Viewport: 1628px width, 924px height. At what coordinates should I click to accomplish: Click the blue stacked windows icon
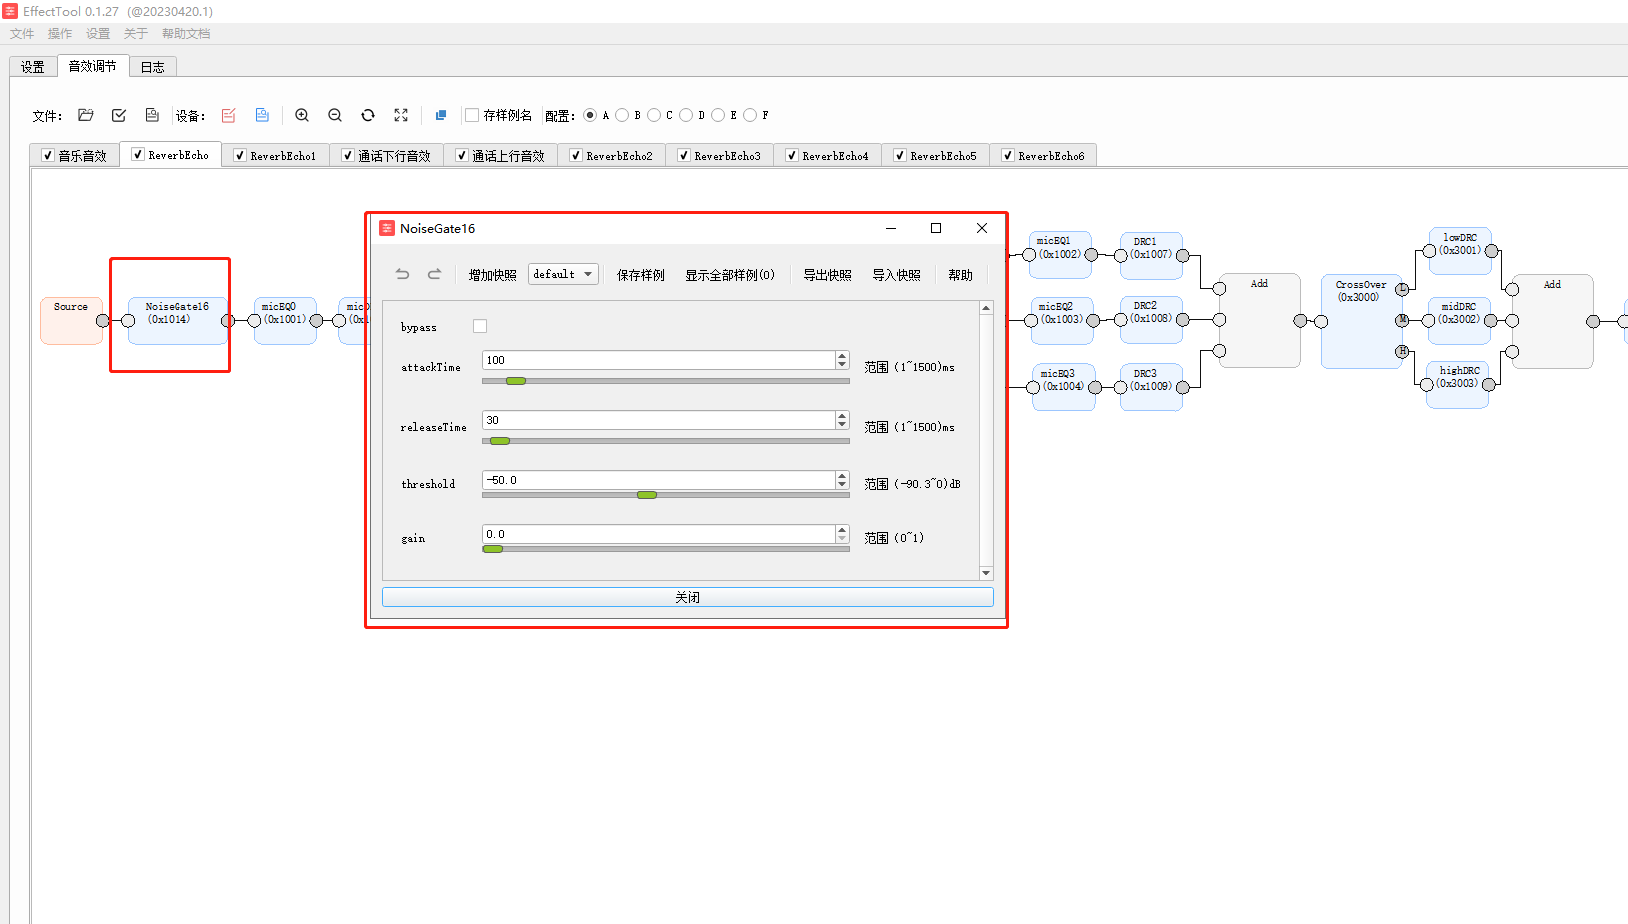point(441,115)
